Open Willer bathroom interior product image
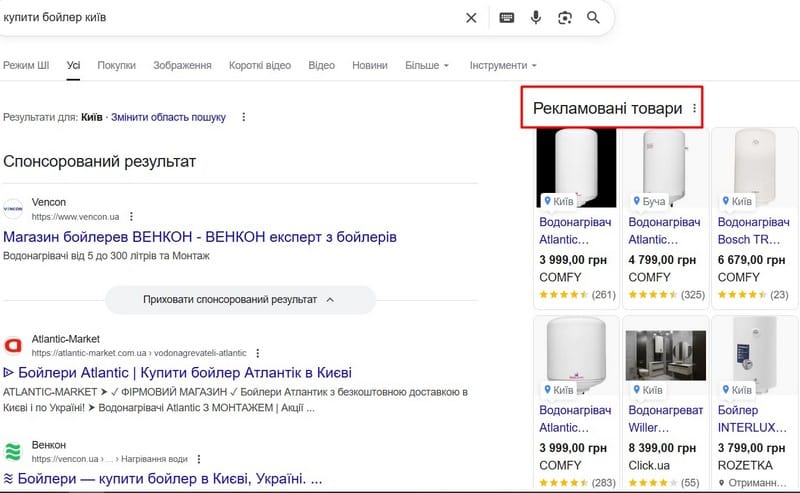 coord(665,356)
